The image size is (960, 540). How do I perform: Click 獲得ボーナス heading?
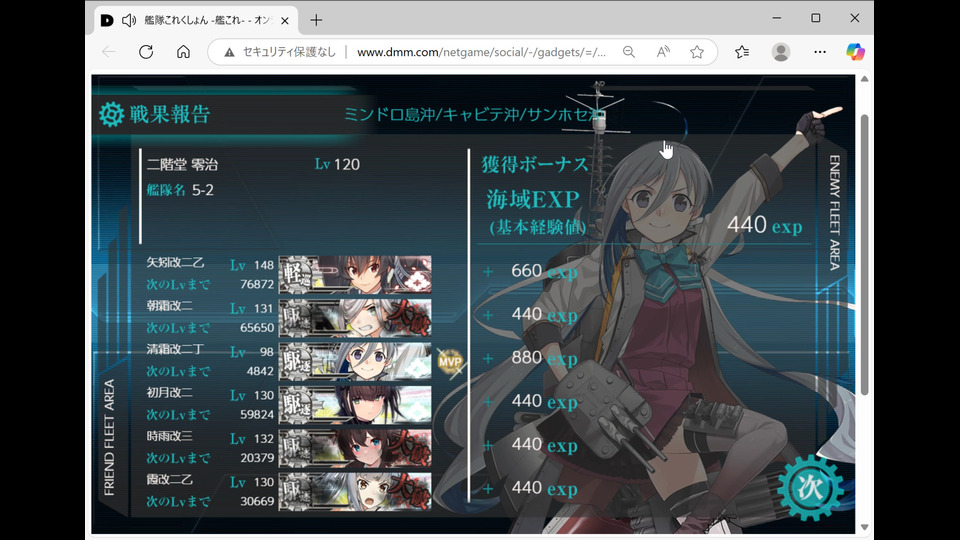[x=534, y=164]
